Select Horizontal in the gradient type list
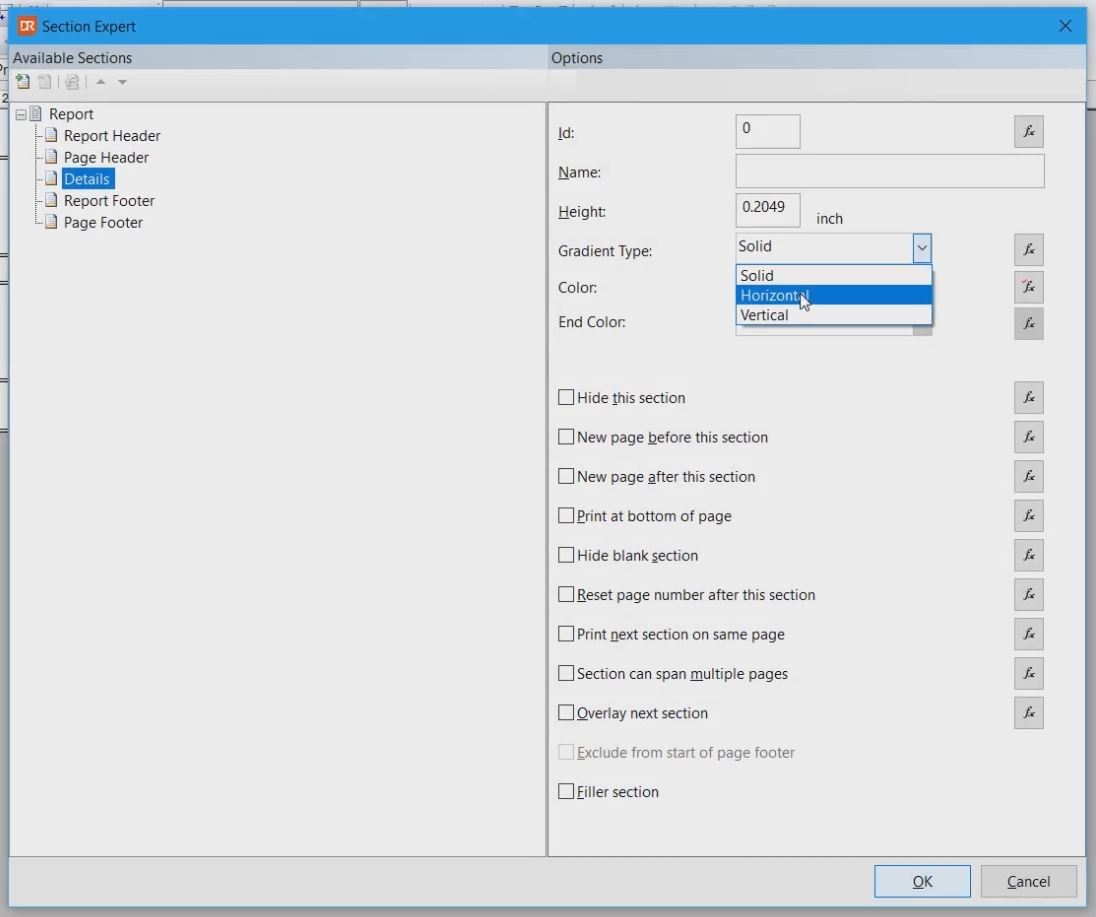The height and width of the screenshot is (917, 1096). pyautogui.click(x=773, y=295)
